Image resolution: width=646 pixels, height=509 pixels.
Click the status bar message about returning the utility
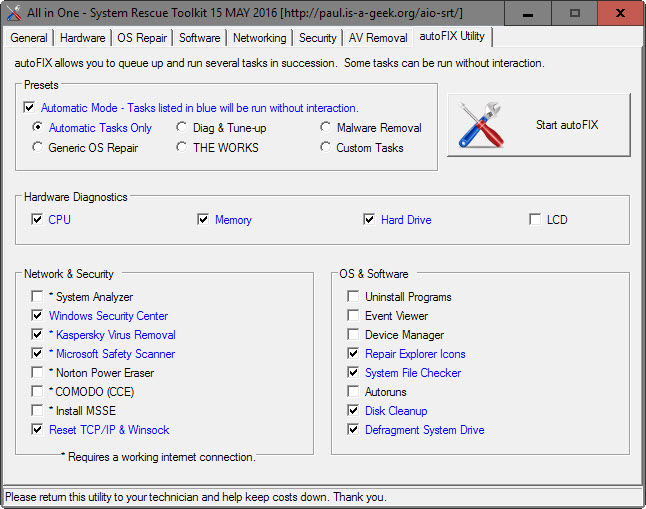click(196, 497)
